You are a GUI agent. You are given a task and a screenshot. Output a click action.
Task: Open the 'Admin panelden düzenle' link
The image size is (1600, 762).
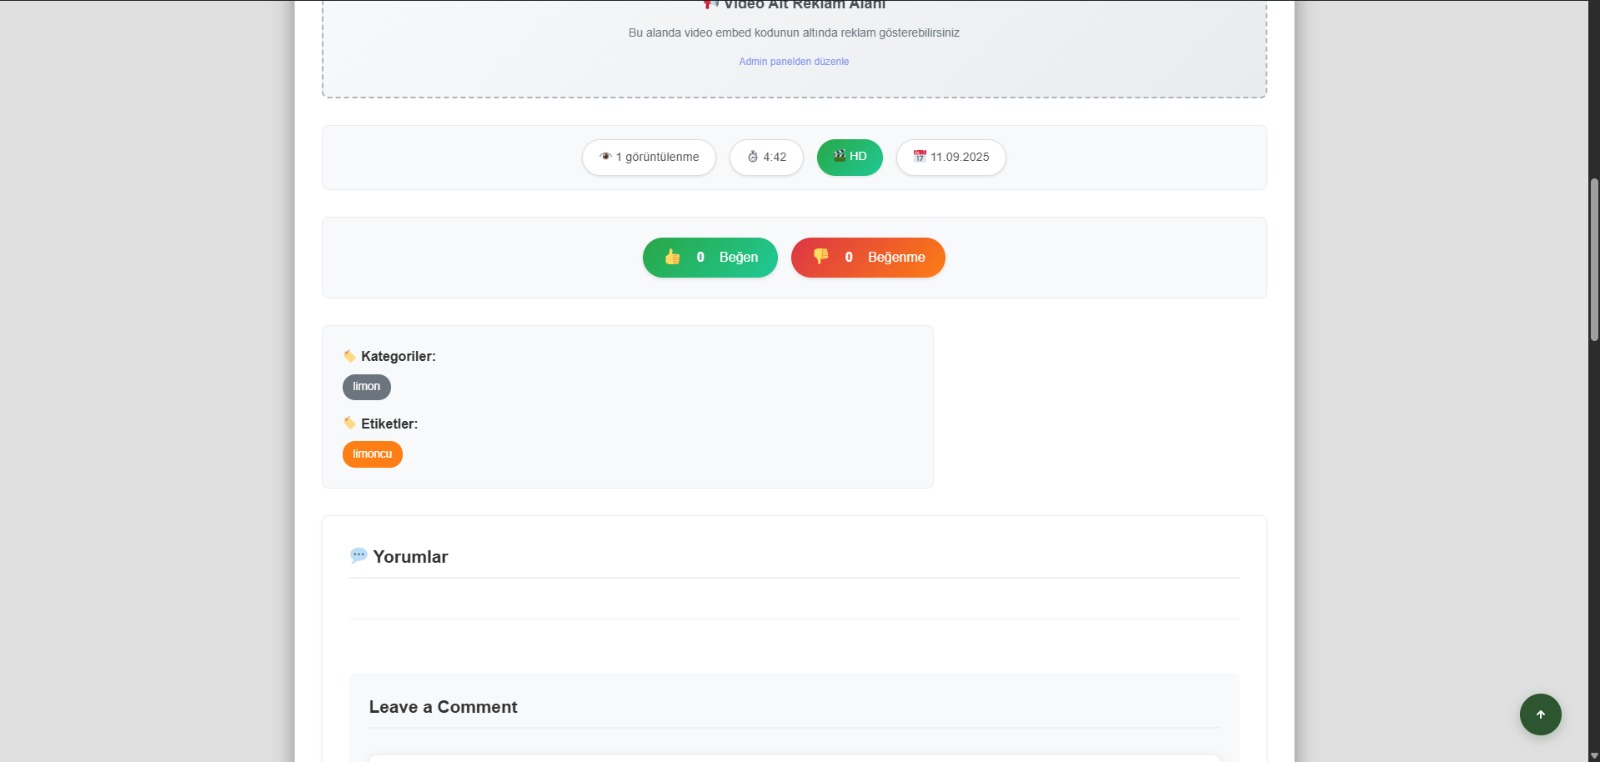[794, 62]
